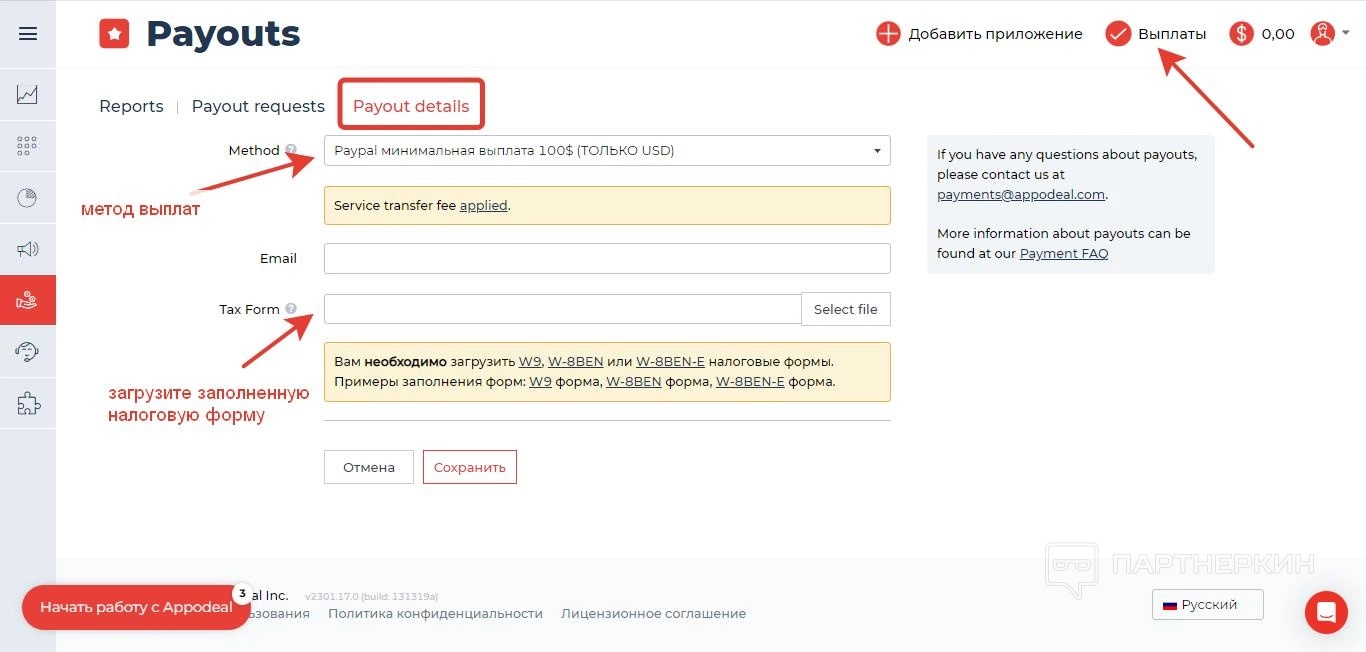Open the Payment FAQ link
The image size is (1366, 652).
(x=1064, y=254)
